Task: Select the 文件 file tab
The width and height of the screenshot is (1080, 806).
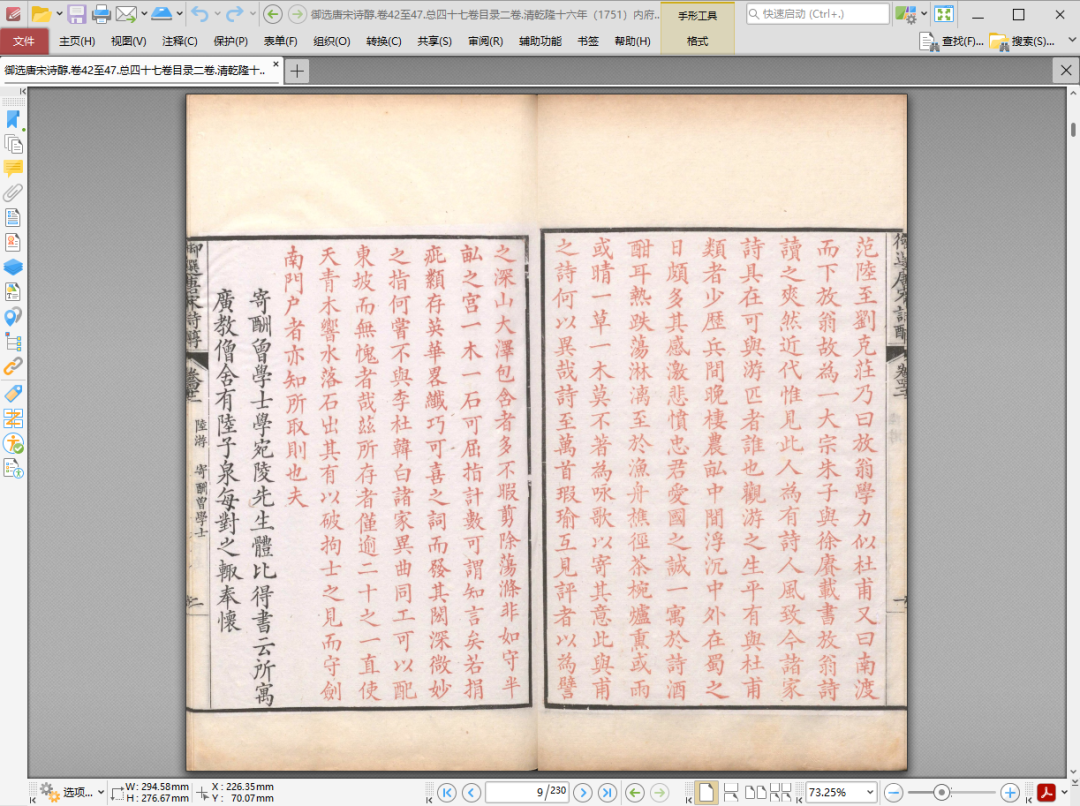Action: (24, 41)
